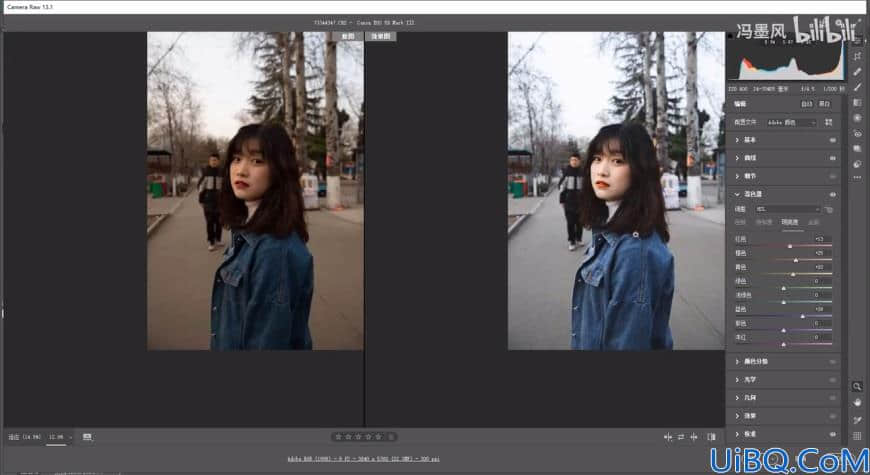870x475 pixels.
Task: Toggle visibility eye of 曲线 panel
Action: tap(832, 158)
